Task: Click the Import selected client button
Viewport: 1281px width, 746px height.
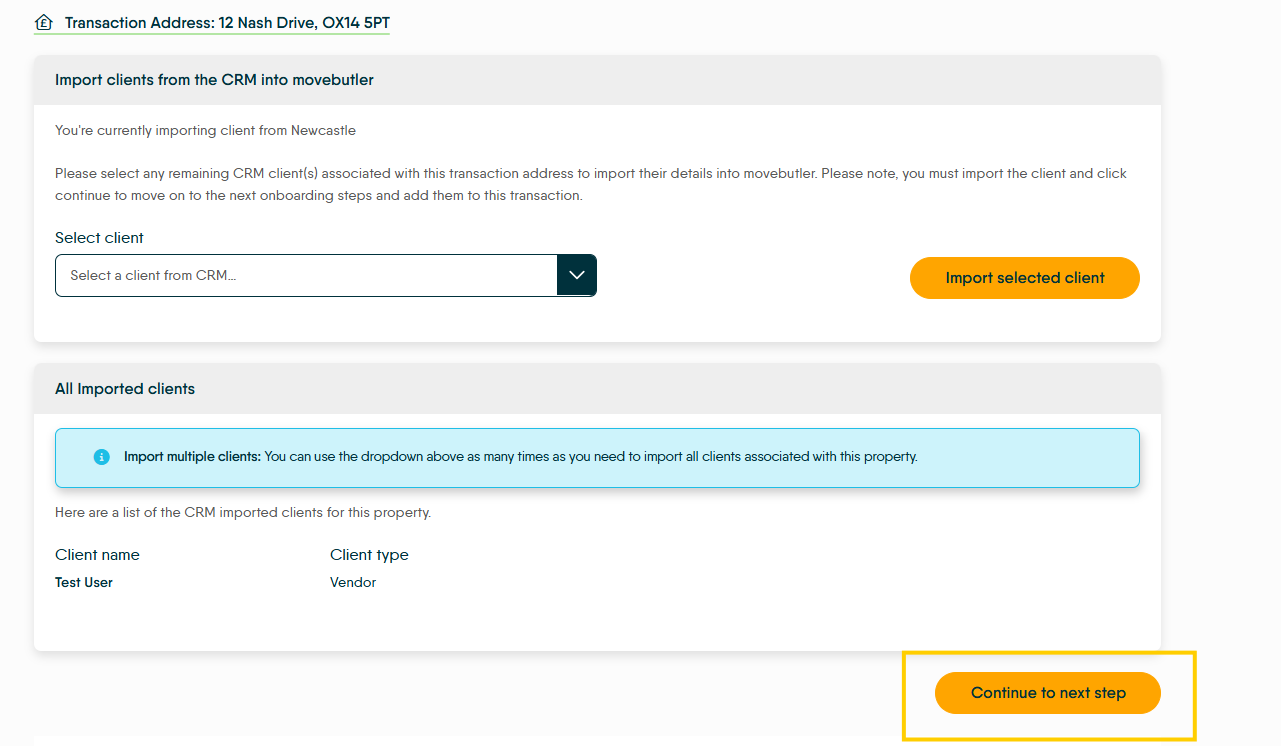Action: (1025, 278)
